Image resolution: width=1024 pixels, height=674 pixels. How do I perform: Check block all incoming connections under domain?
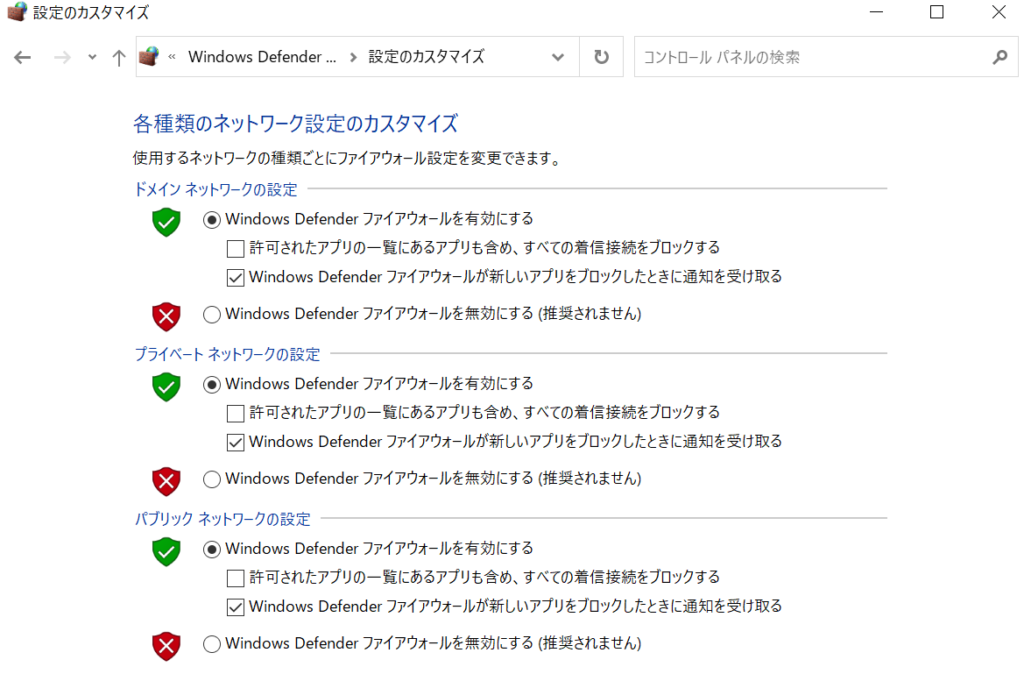(x=235, y=248)
